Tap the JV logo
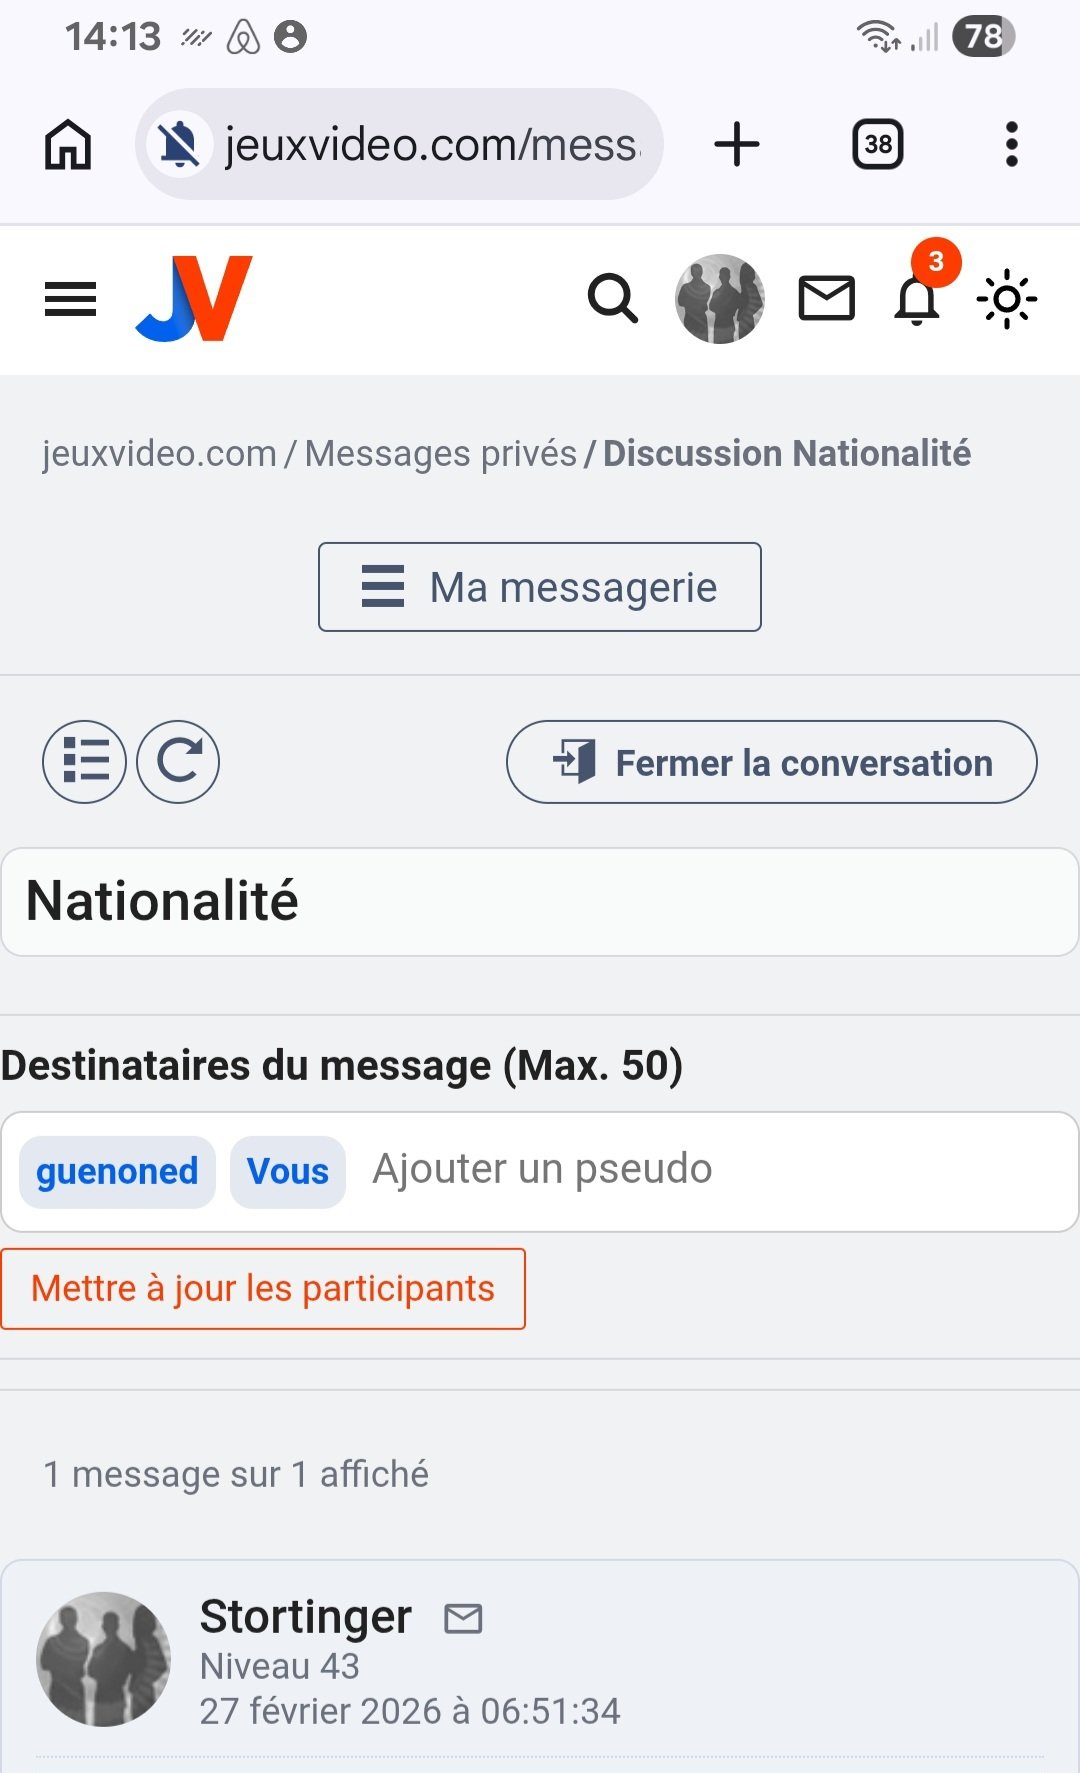This screenshot has width=1080, height=1773. pyautogui.click(x=194, y=299)
